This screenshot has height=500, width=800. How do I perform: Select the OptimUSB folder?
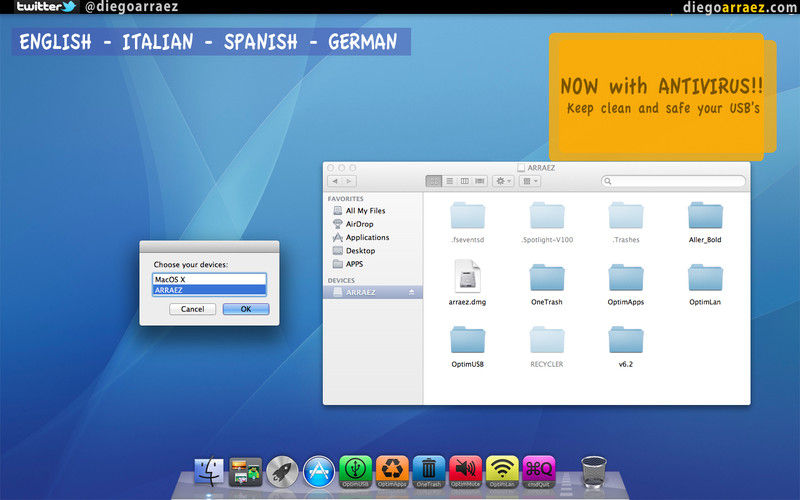[467, 346]
